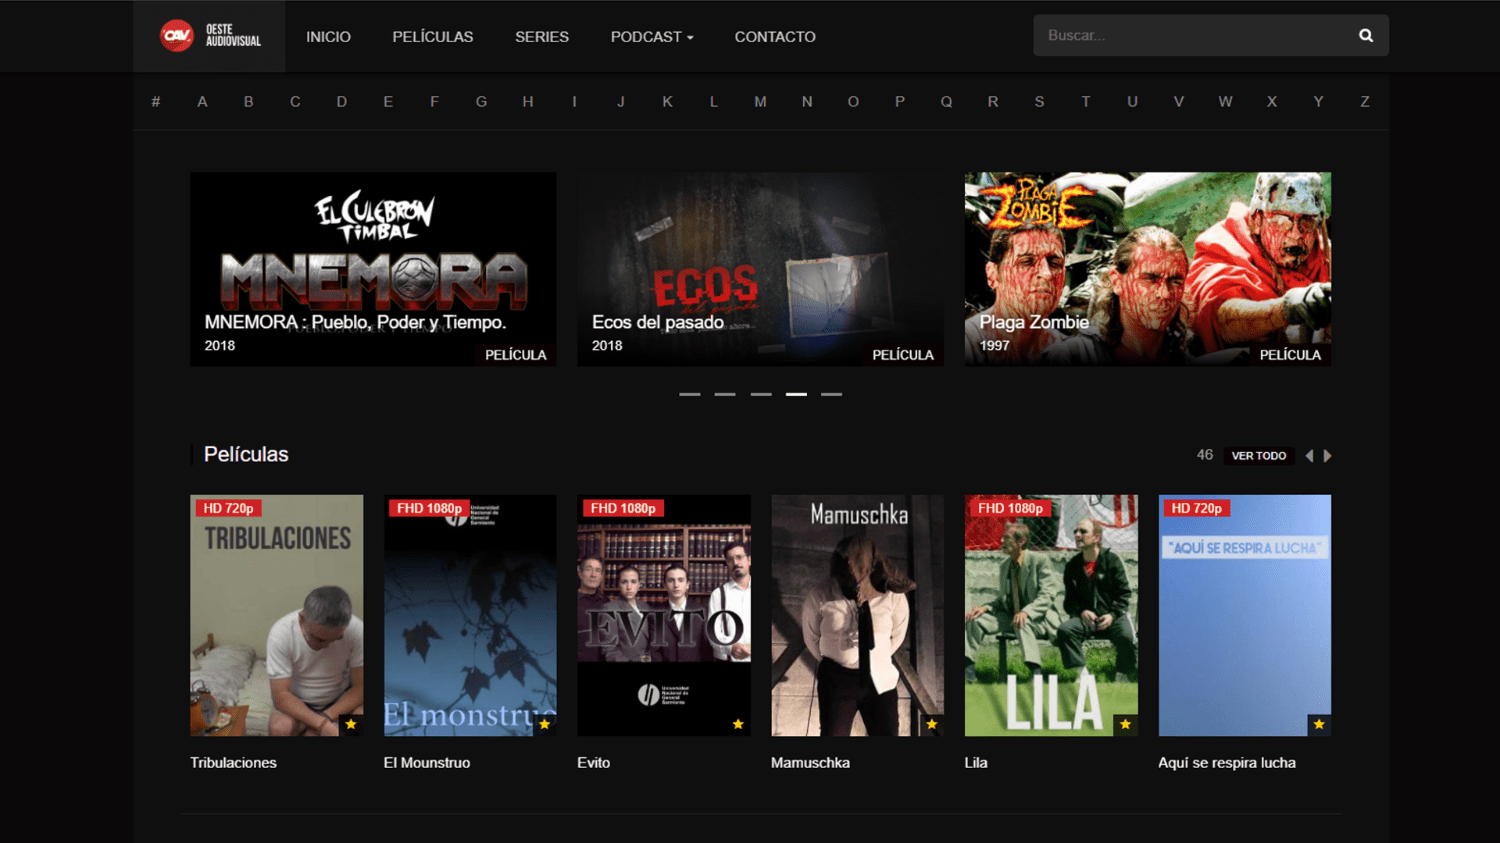This screenshot has width=1500, height=843.
Task: Click the star on El Mounstruo poster
Action: [544, 724]
